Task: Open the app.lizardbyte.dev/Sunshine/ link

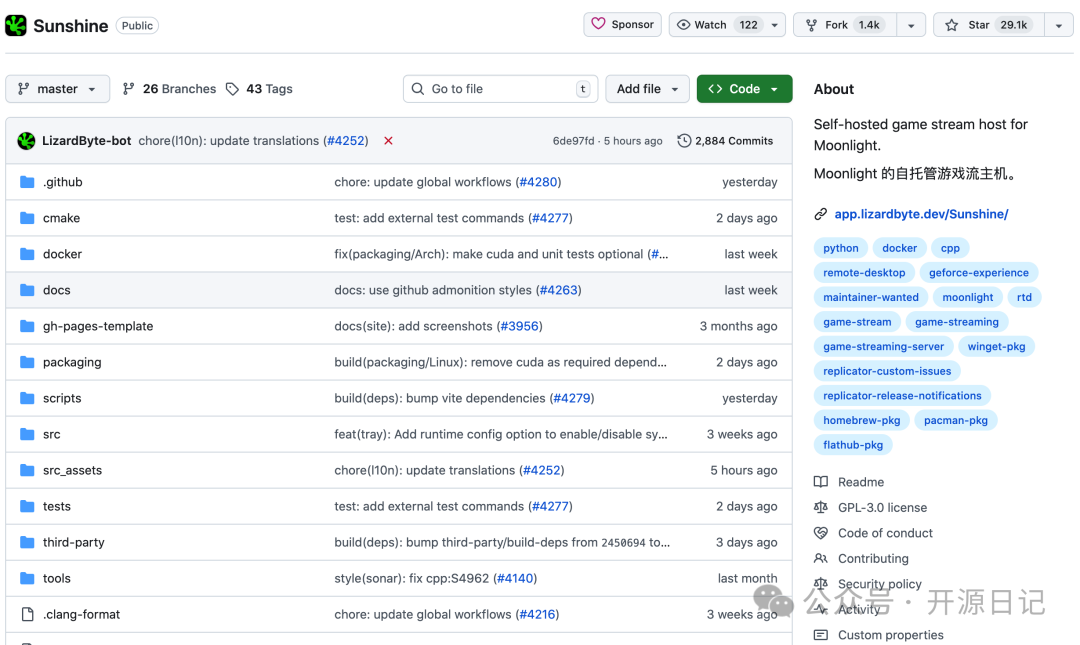Action: (x=921, y=214)
